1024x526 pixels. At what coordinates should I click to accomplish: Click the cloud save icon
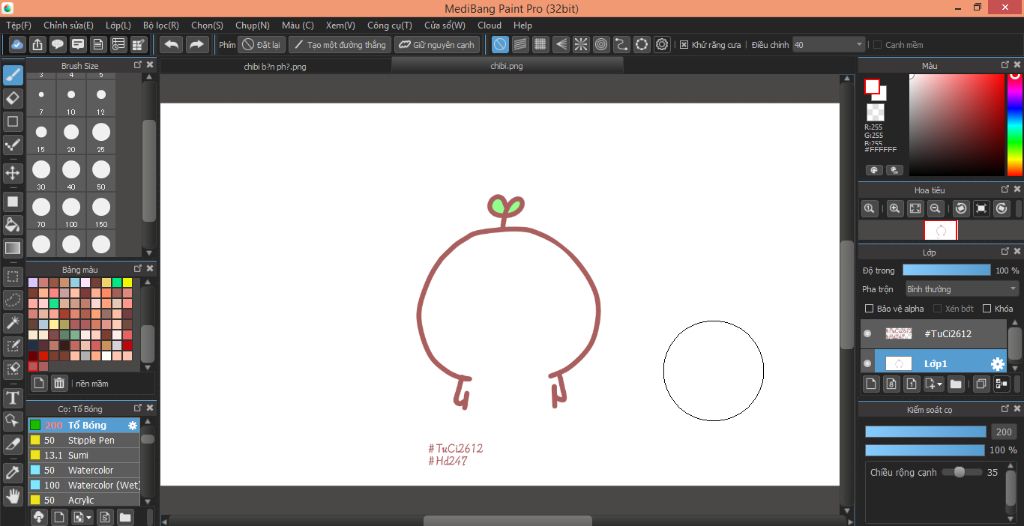click(x=18, y=44)
